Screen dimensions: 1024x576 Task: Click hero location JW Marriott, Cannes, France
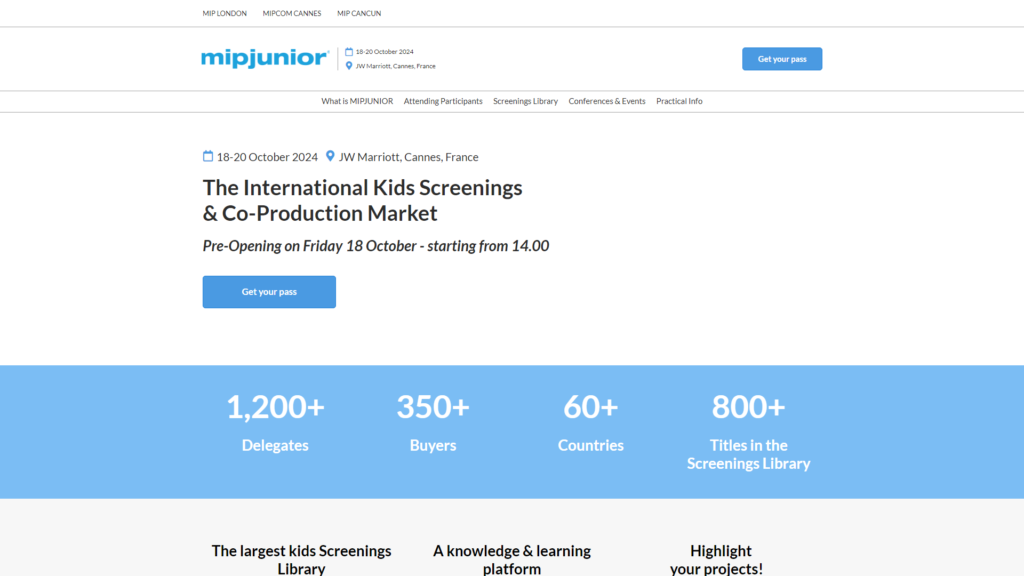(x=408, y=157)
